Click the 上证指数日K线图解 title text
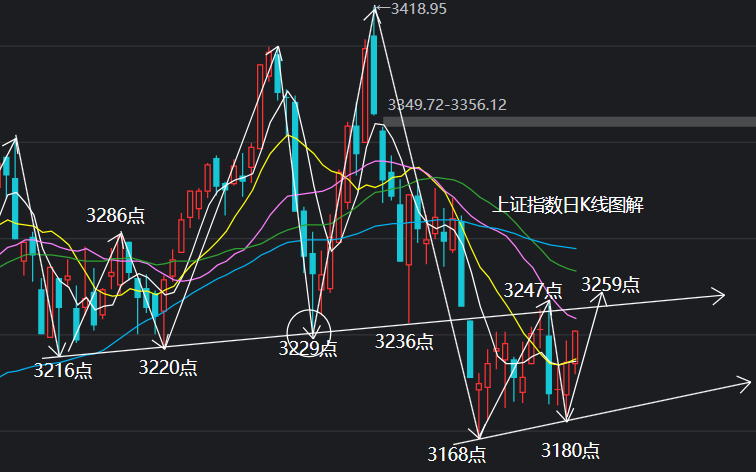 [x=568, y=204]
